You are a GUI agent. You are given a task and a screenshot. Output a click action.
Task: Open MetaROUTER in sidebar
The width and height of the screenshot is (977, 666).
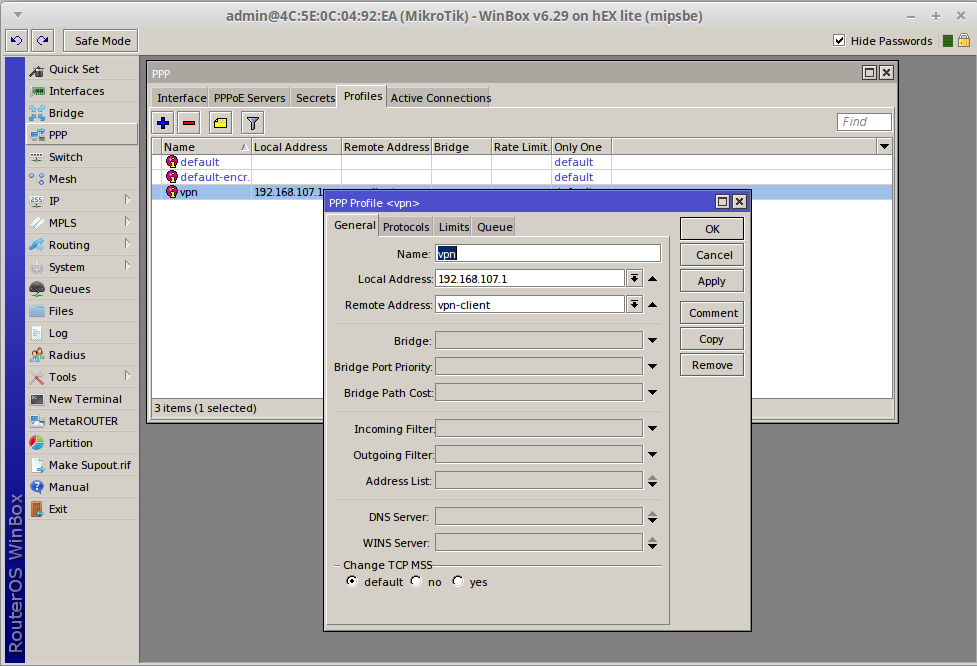[82, 421]
